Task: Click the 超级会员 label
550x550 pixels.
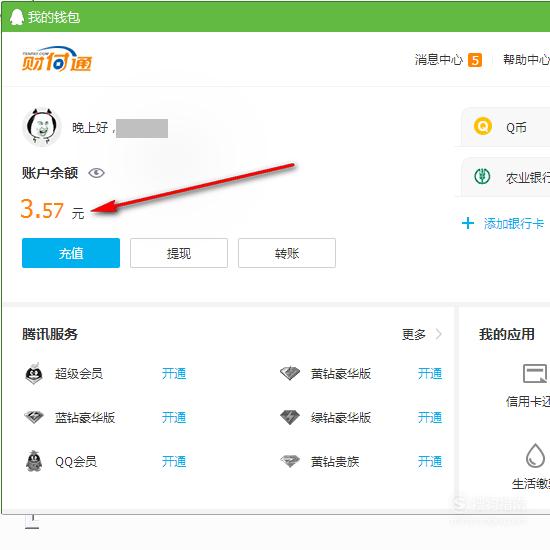Action: tap(79, 374)
